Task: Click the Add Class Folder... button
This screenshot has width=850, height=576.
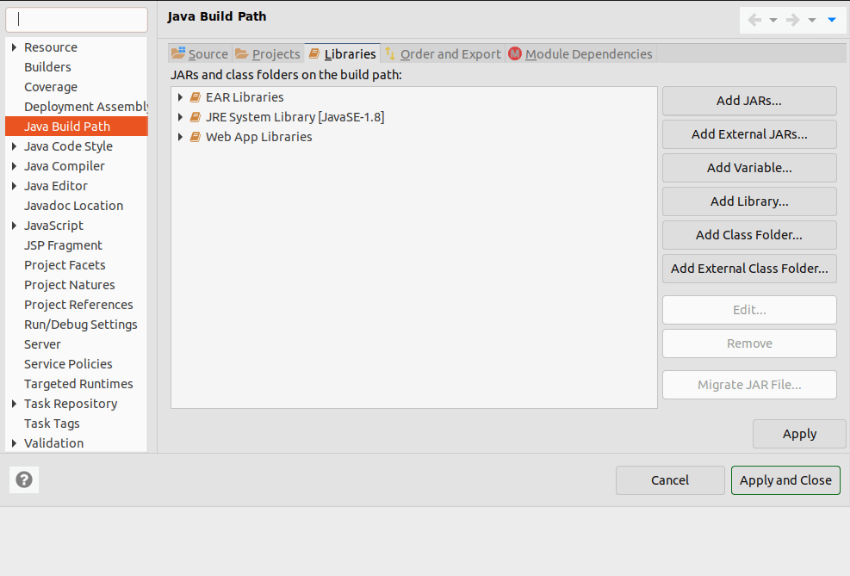Action: pyautogui.click(x=749, y=235)
